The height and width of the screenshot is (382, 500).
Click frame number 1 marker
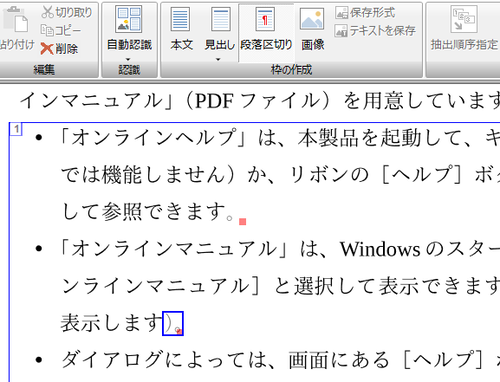click(x=16, y=129)
